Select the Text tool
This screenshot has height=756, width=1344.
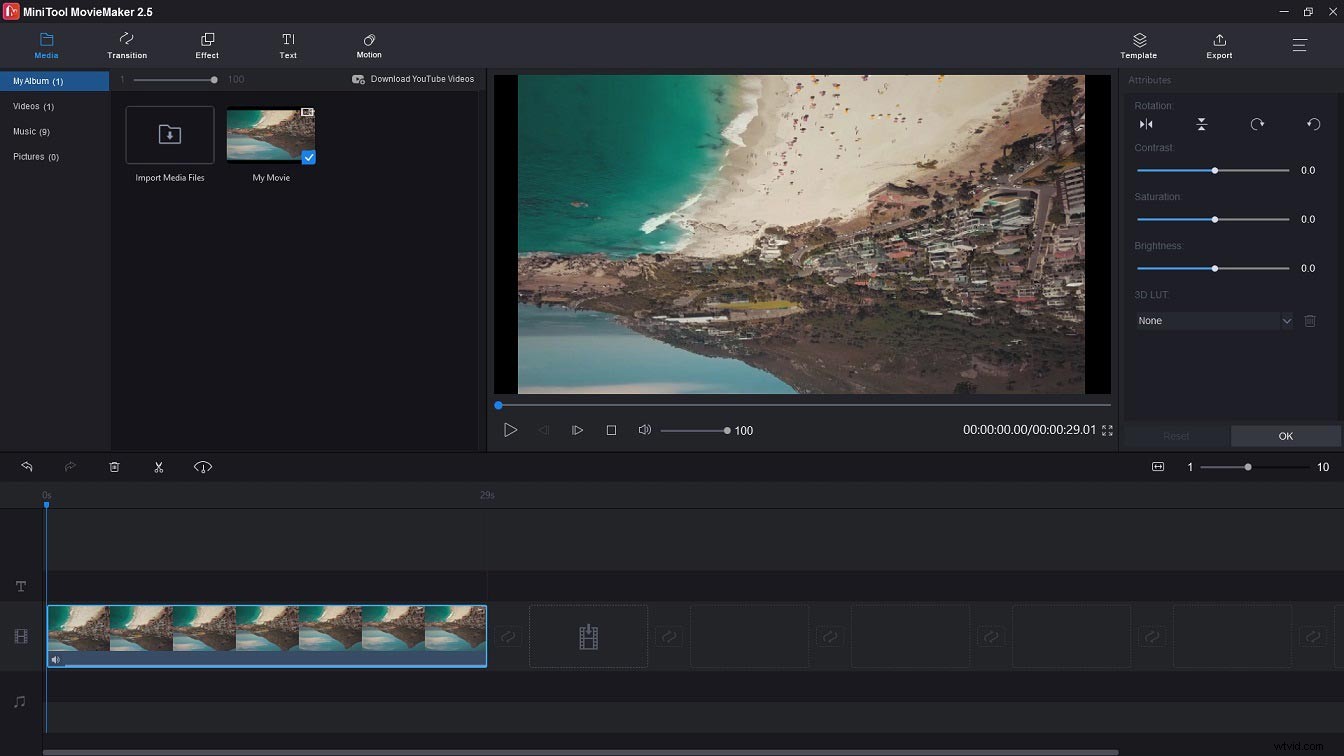click(x=288, y=45)
